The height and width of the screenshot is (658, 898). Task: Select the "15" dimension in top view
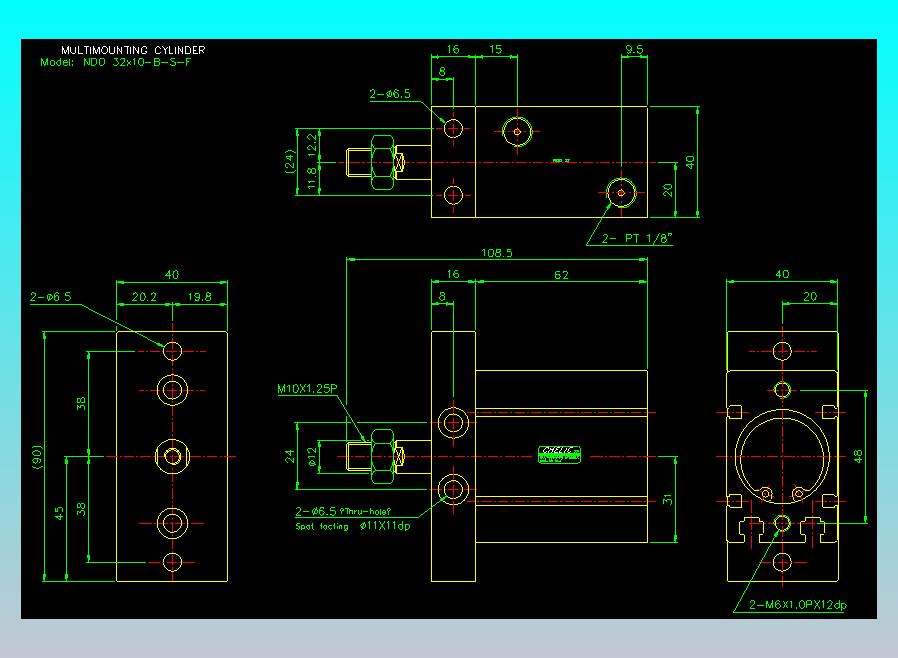pyautogui.click(x=496, y=49)
